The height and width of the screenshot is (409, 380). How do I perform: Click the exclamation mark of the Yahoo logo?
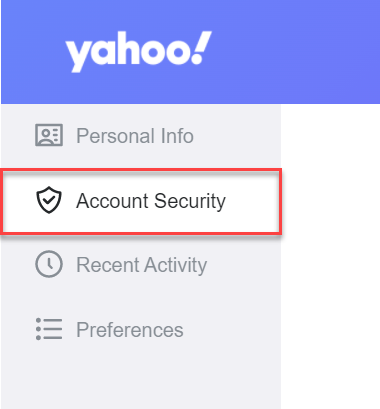click(202, 48)
